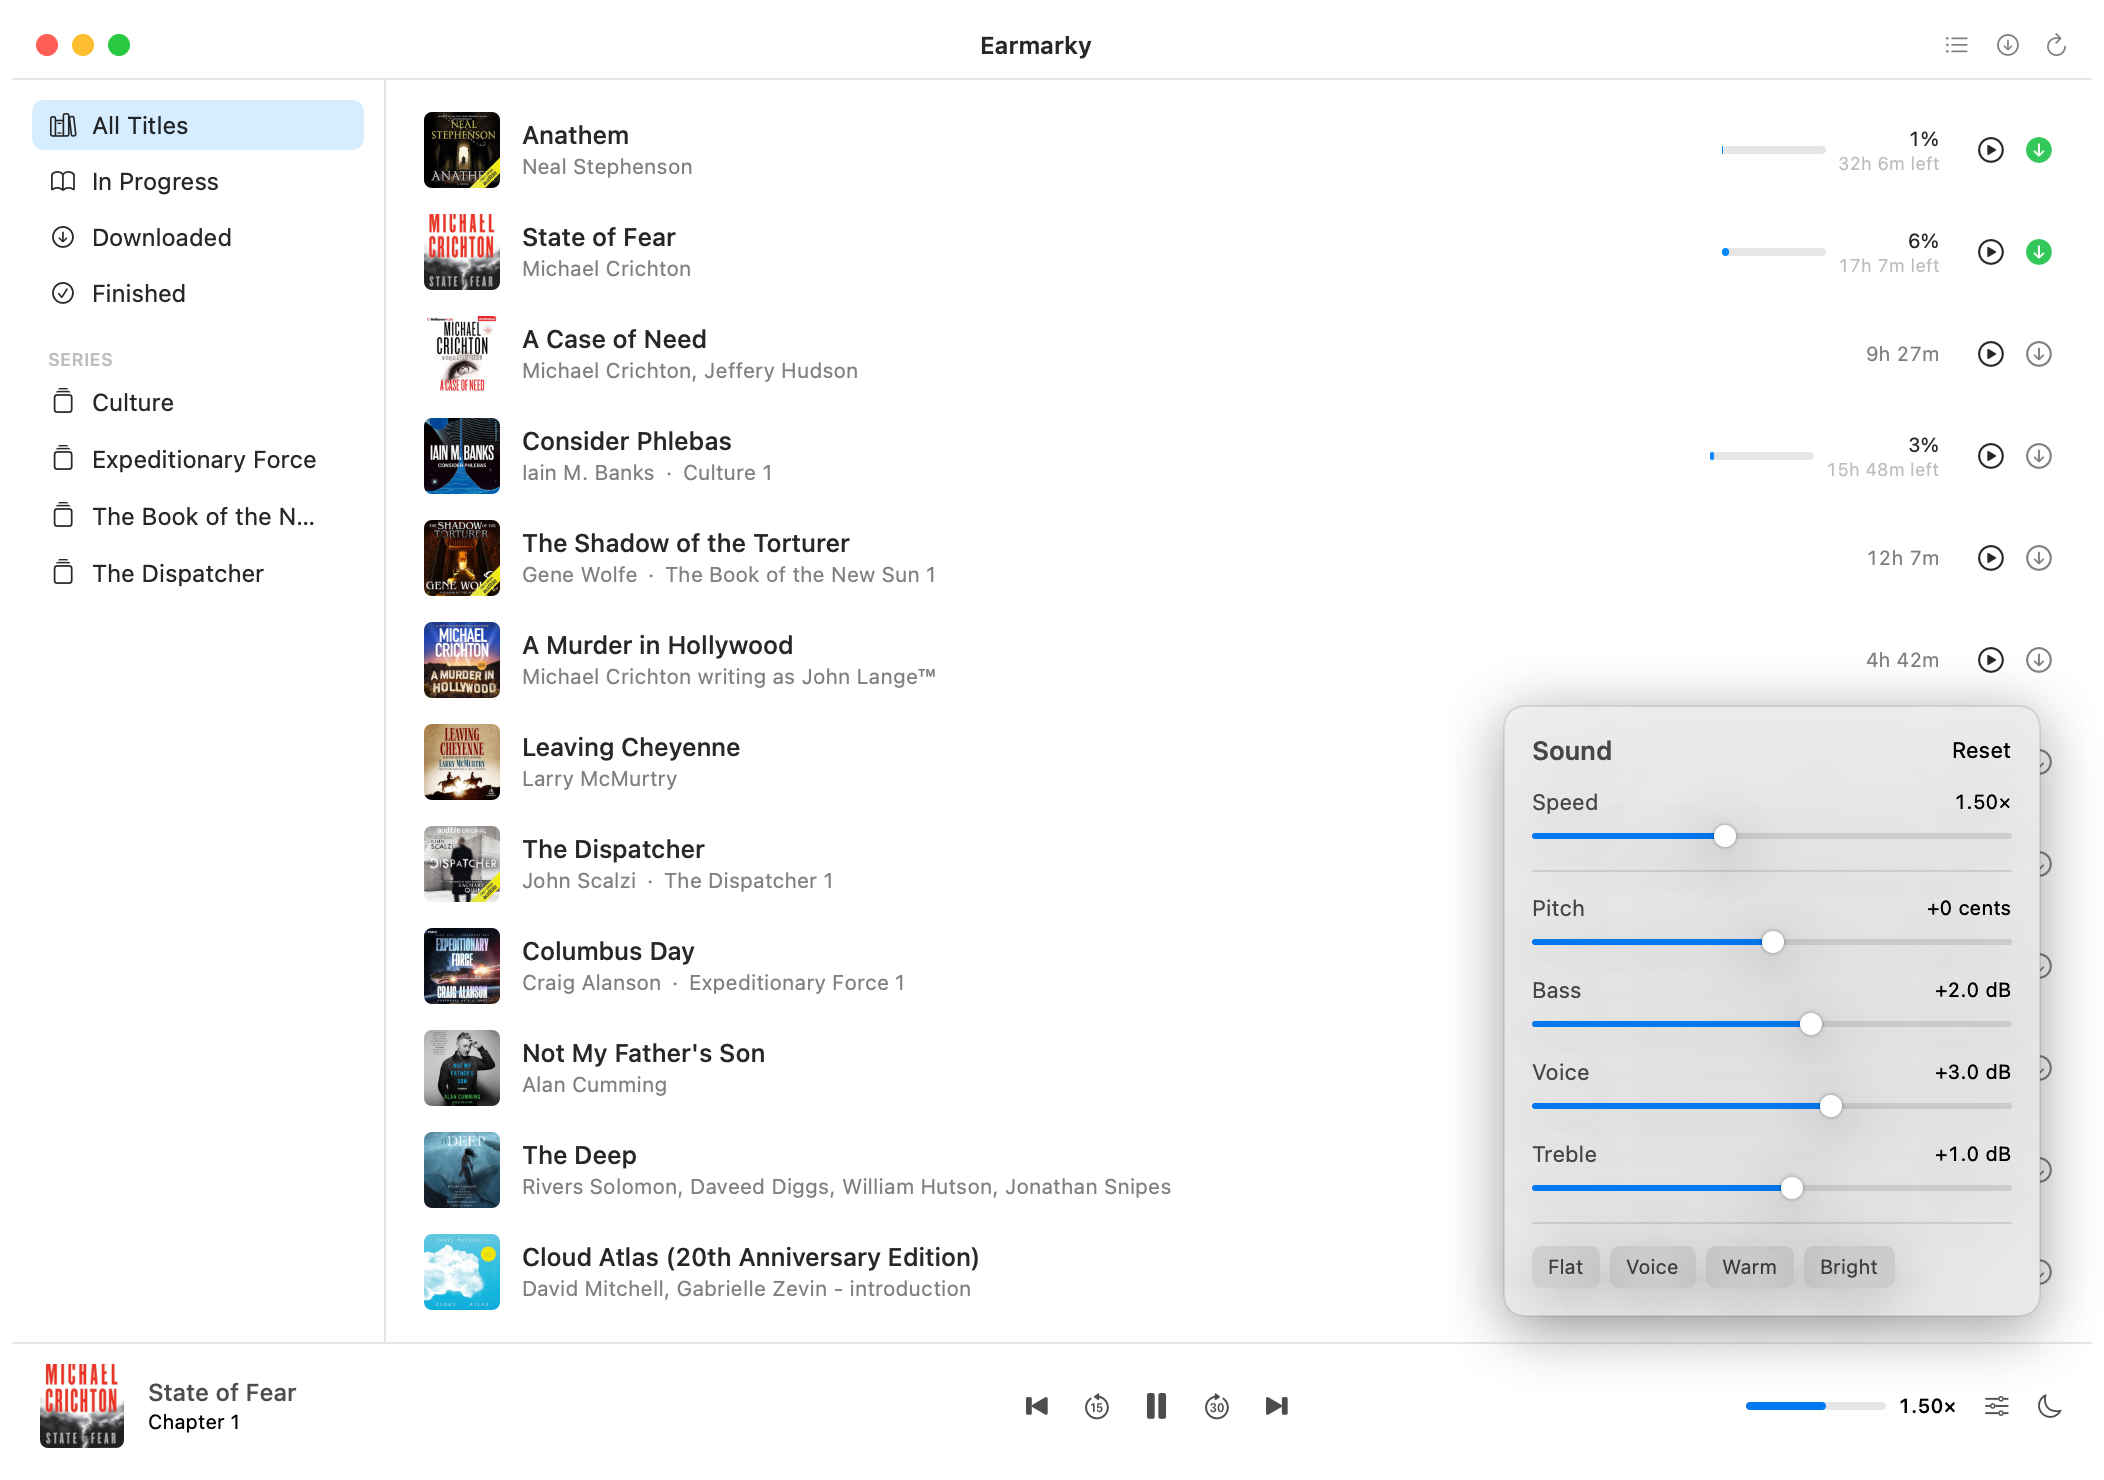Image resolution: width=2104 pixels, height=1480 pixels.
Task: Play Anathem with its play icon
Action: [x=1990, y=150]
